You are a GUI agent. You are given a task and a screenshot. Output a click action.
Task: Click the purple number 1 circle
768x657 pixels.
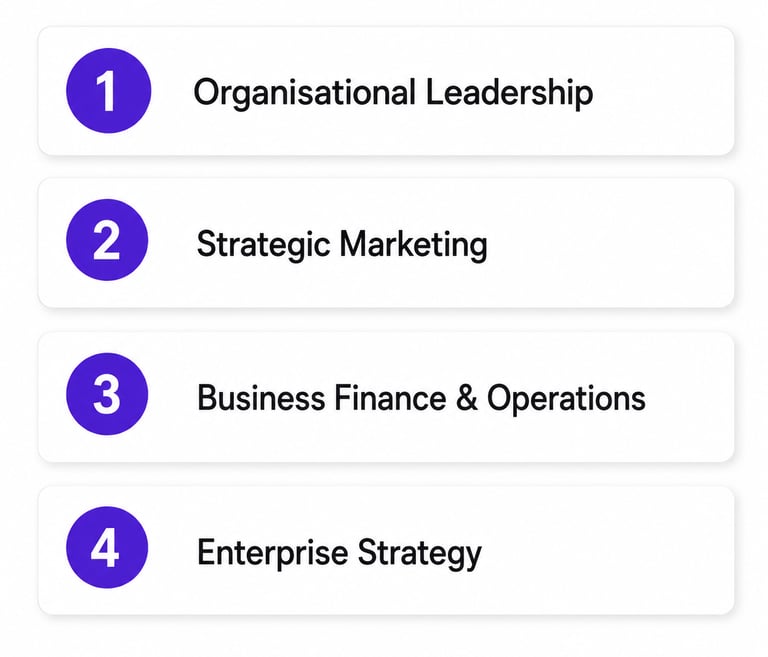point(108,91)
